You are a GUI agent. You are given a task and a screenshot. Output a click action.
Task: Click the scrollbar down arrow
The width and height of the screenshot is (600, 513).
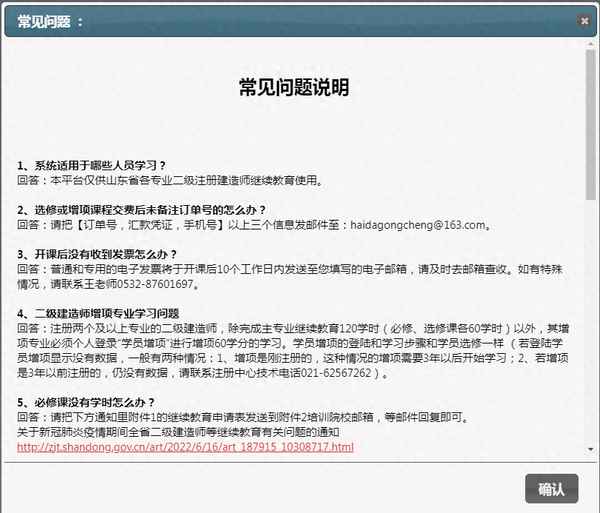coord(591,449)
